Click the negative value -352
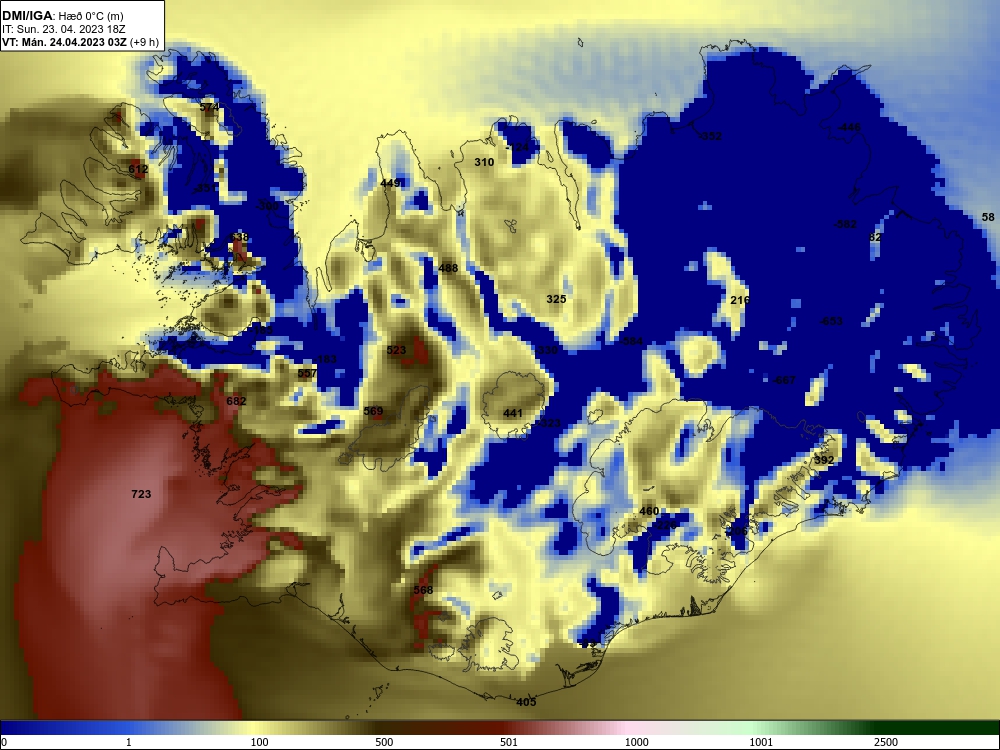The image size is (1000, 750). coord(710,136)
